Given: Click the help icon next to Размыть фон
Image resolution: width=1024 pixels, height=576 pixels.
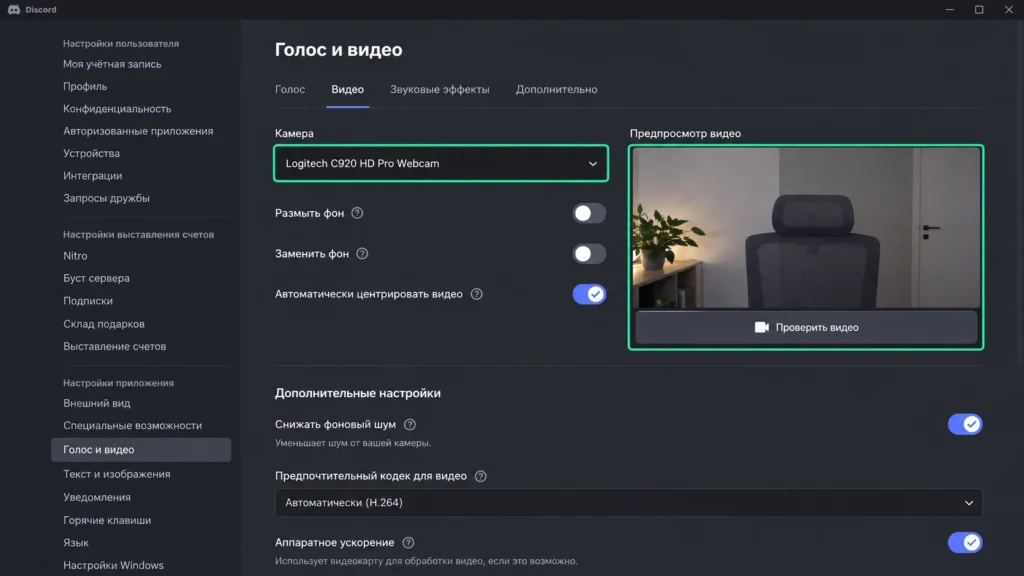Looking at the screenshot, I should point(357,213).
